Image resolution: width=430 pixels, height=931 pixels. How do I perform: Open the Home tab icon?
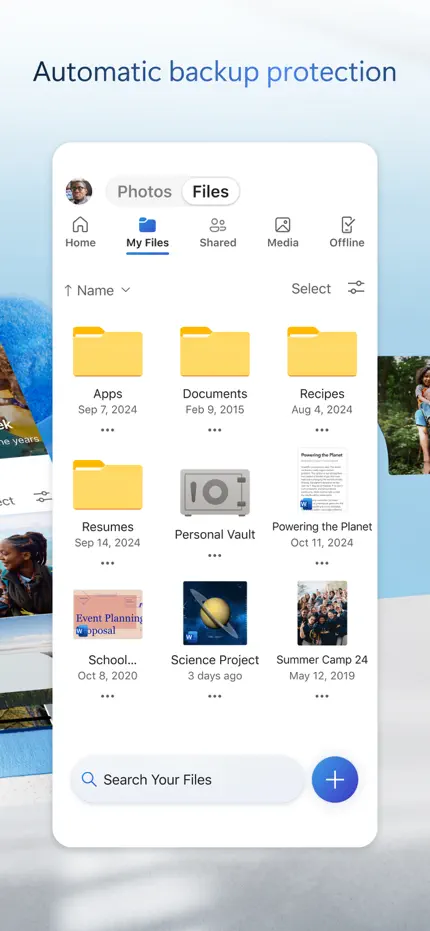(80, 224)
